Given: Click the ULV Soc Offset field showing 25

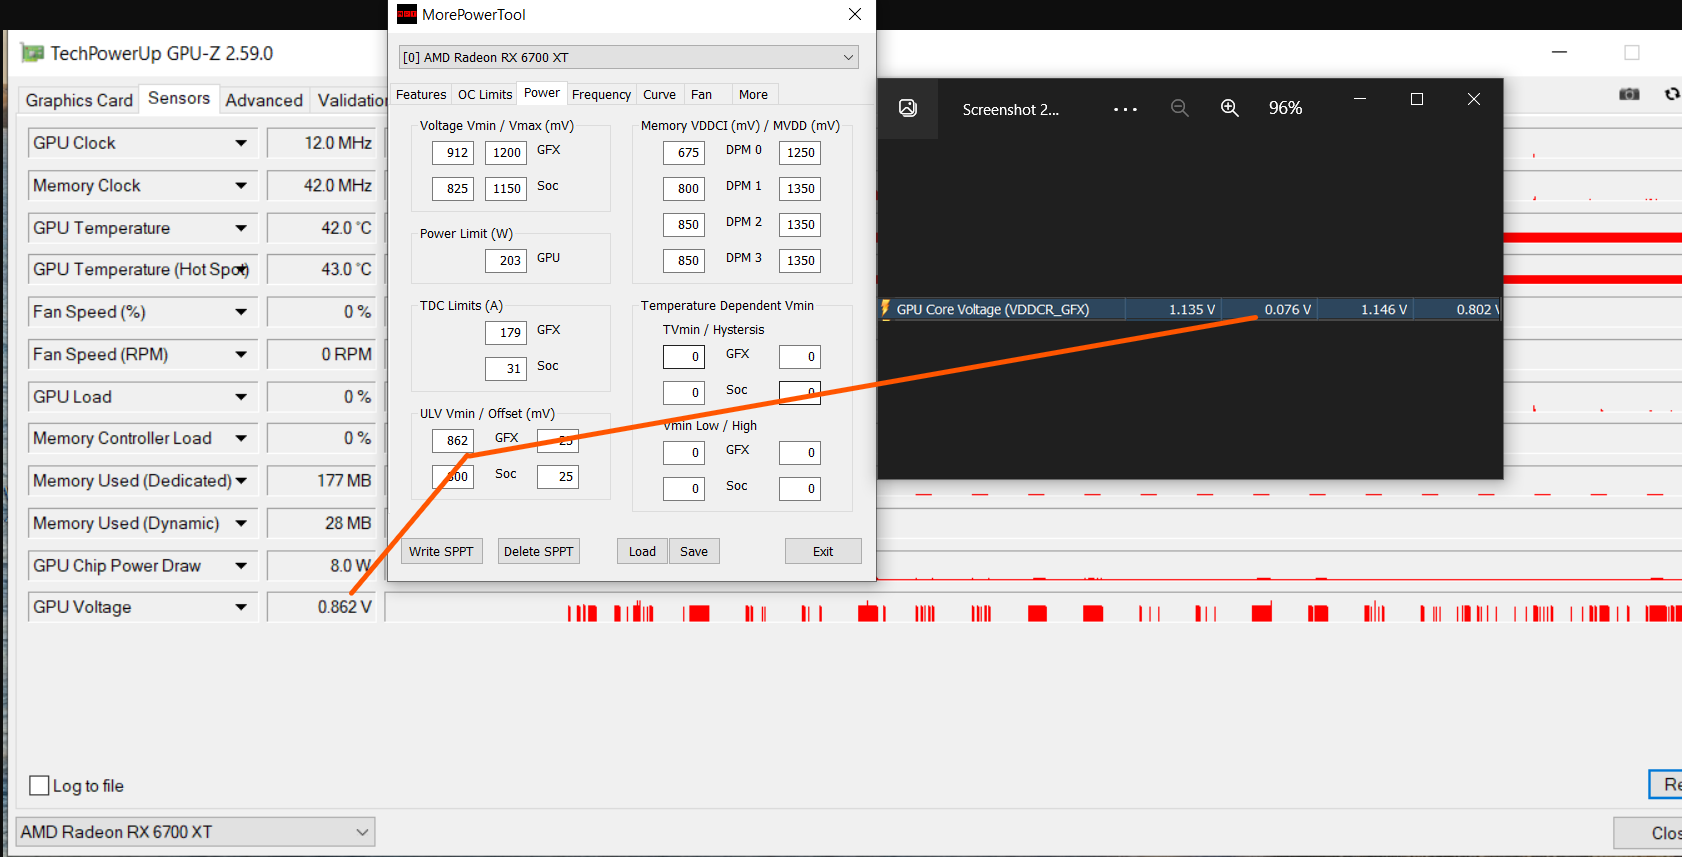Looking at the screenshot, I should pyautogui.click(x=558, y=476).
